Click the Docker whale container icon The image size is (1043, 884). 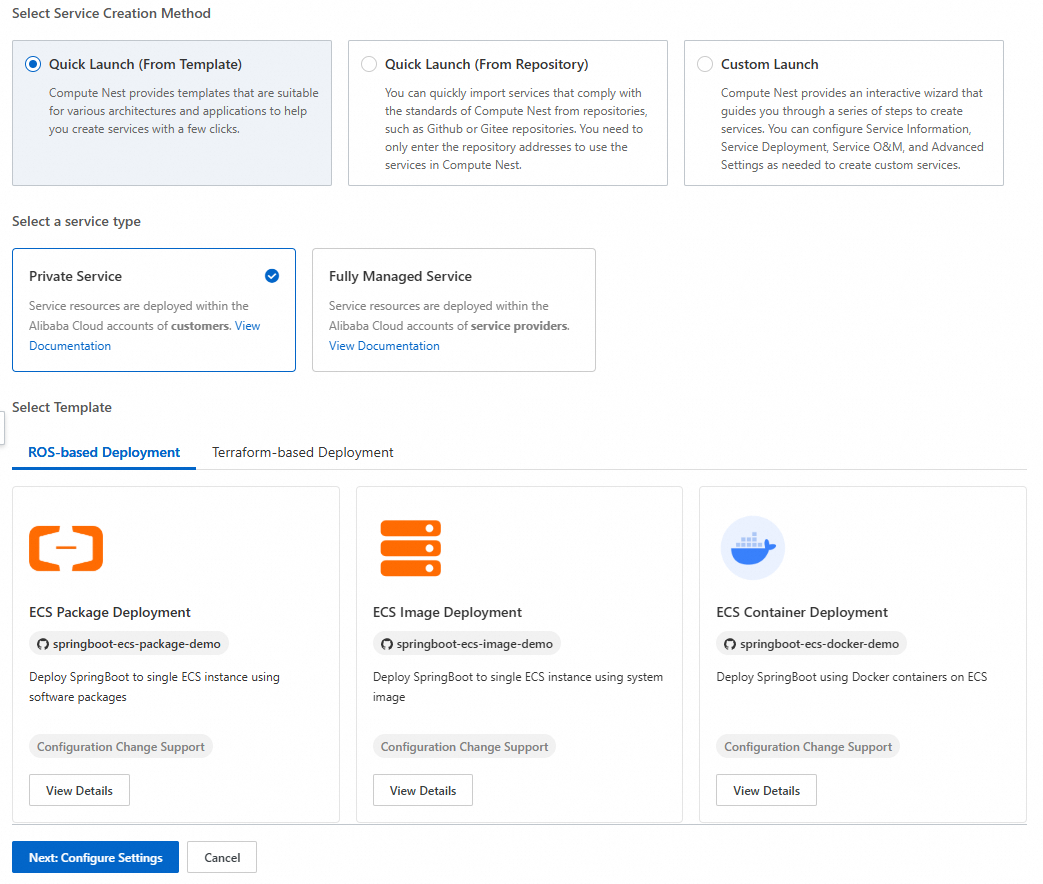(752, 548)
